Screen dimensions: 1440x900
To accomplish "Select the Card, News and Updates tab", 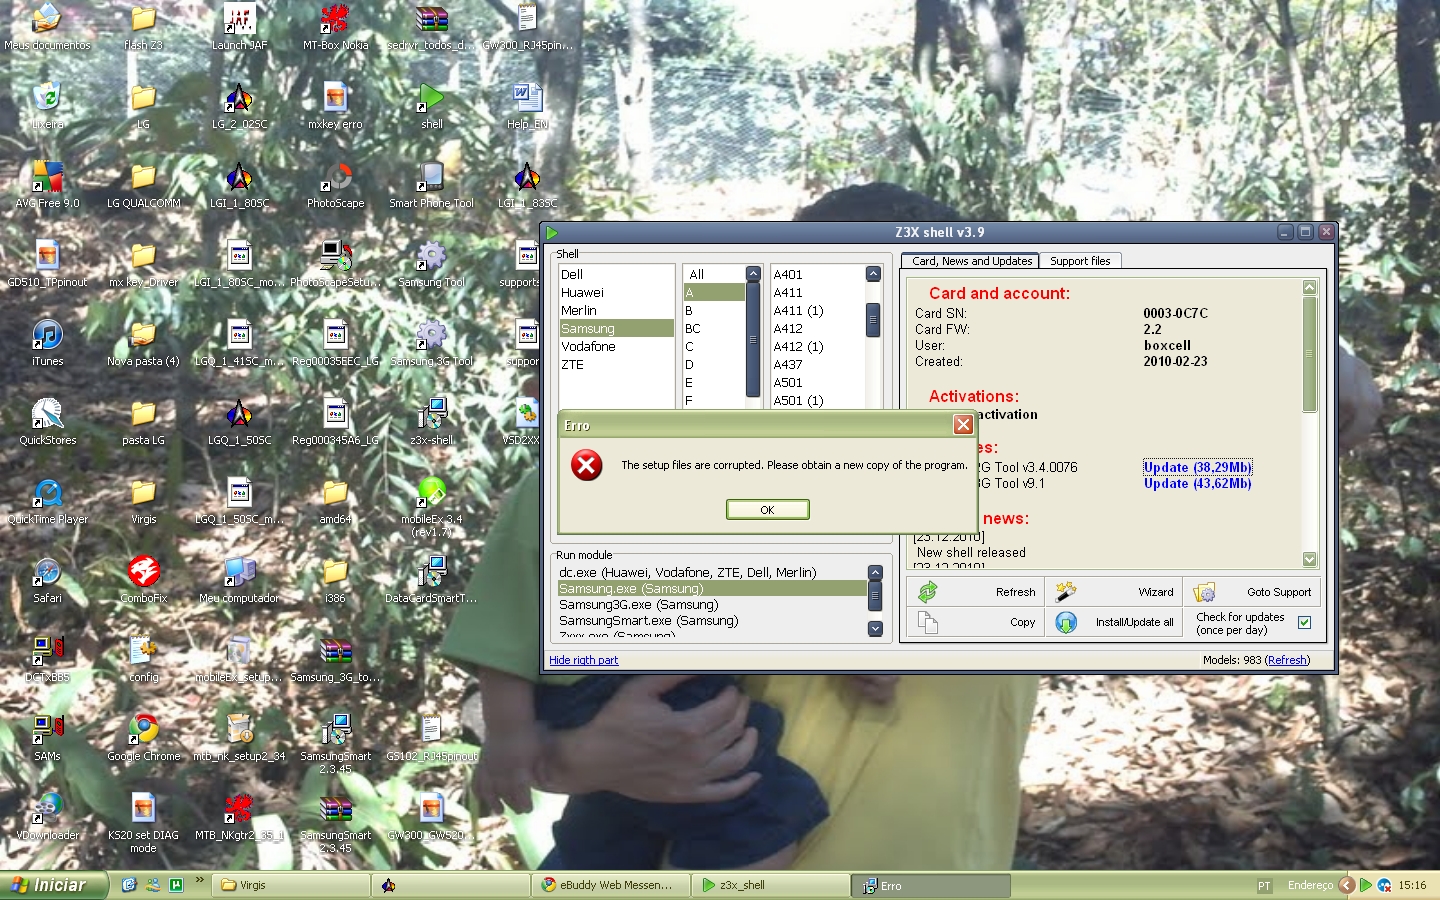I will point(971,261).
